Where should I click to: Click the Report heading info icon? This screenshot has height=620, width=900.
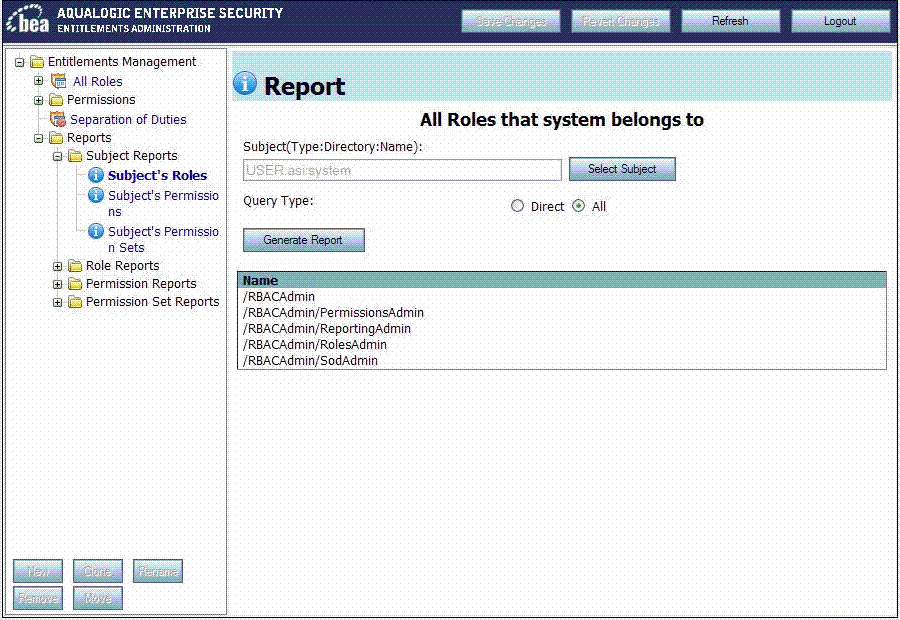coord(245,84)
